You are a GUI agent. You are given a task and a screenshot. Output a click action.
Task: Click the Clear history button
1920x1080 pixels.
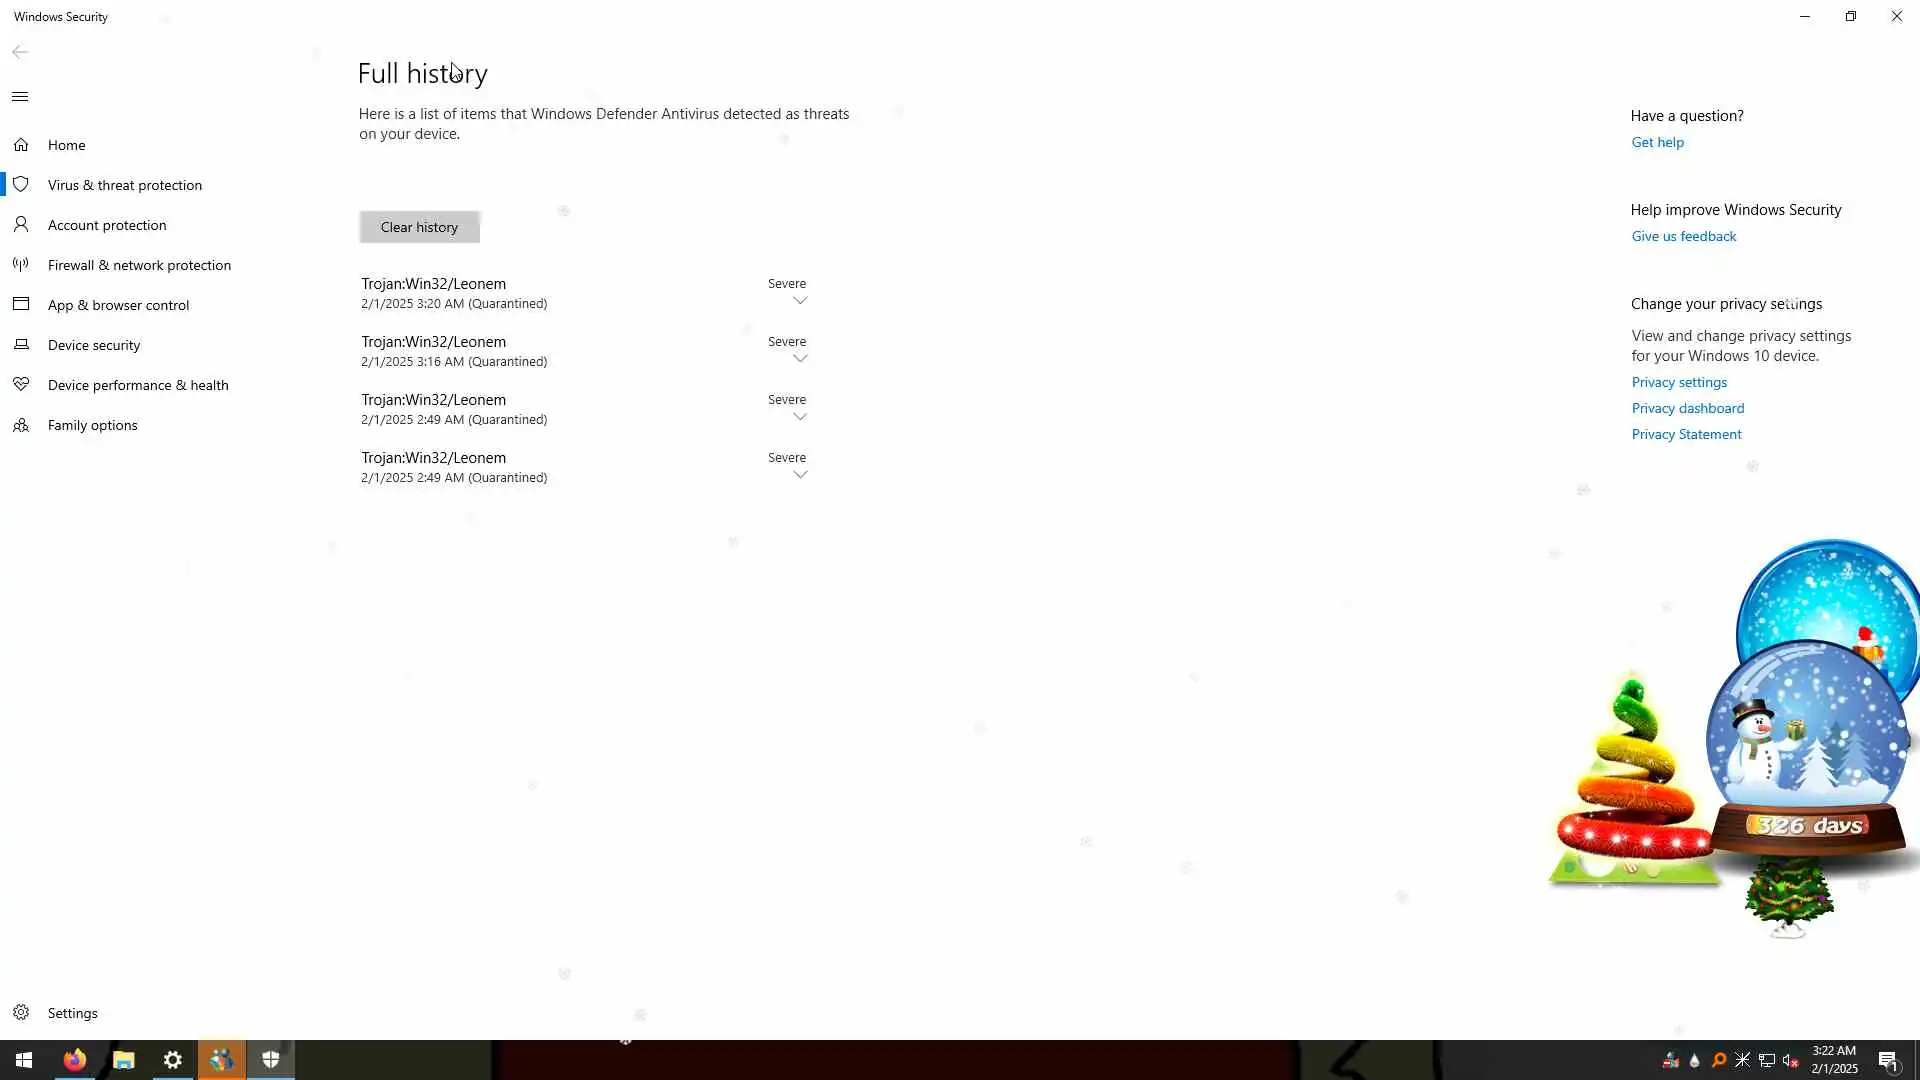(x=419, y=227)
